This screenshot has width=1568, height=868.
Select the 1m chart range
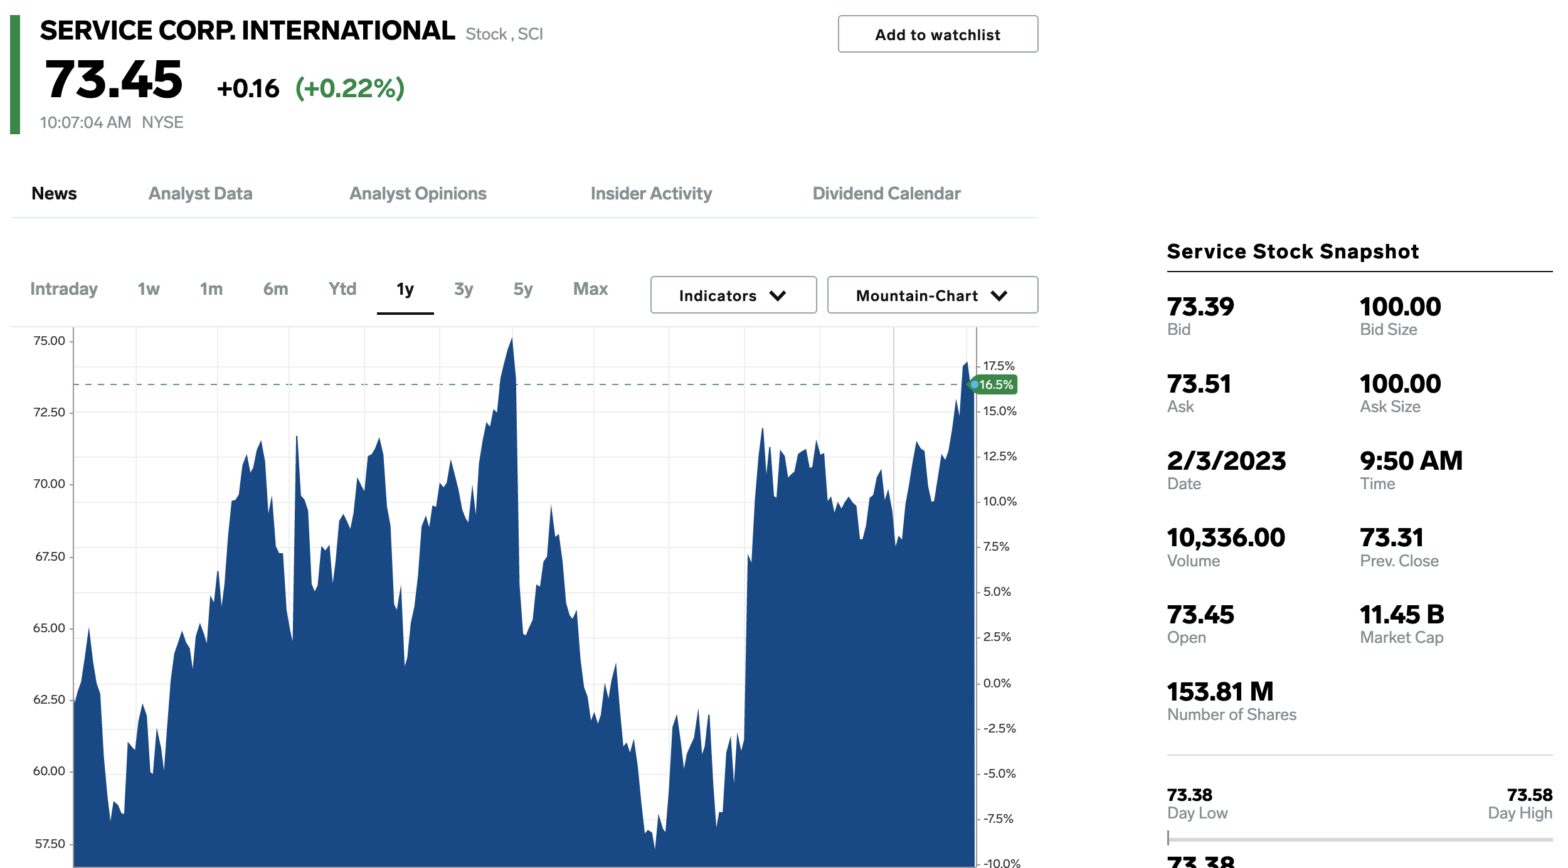coord(211,289)
